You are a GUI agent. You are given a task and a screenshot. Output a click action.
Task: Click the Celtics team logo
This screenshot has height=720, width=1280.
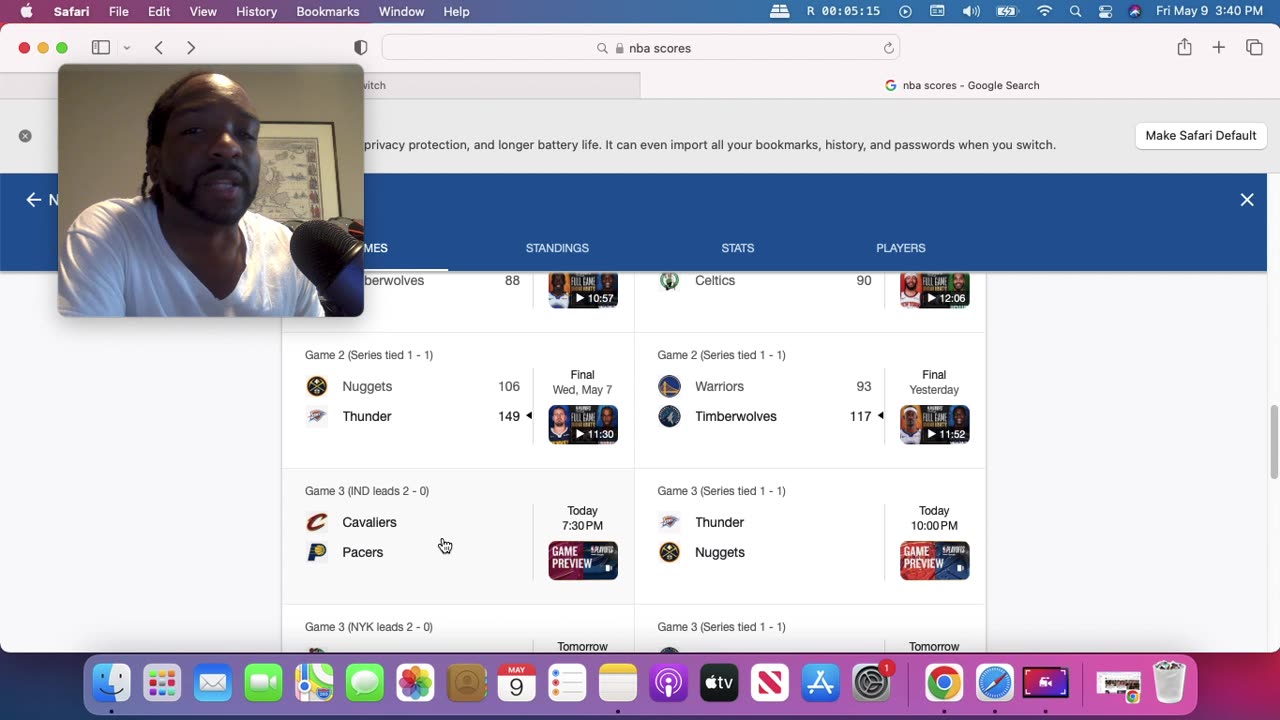pyautogui.click(x=670, y=281)
